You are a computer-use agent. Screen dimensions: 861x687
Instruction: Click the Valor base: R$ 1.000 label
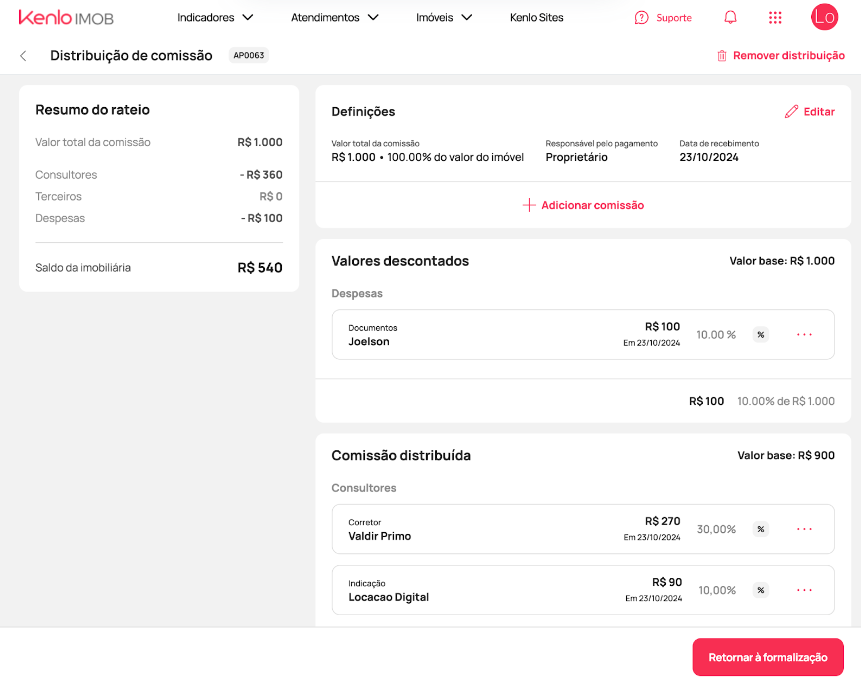782,261
